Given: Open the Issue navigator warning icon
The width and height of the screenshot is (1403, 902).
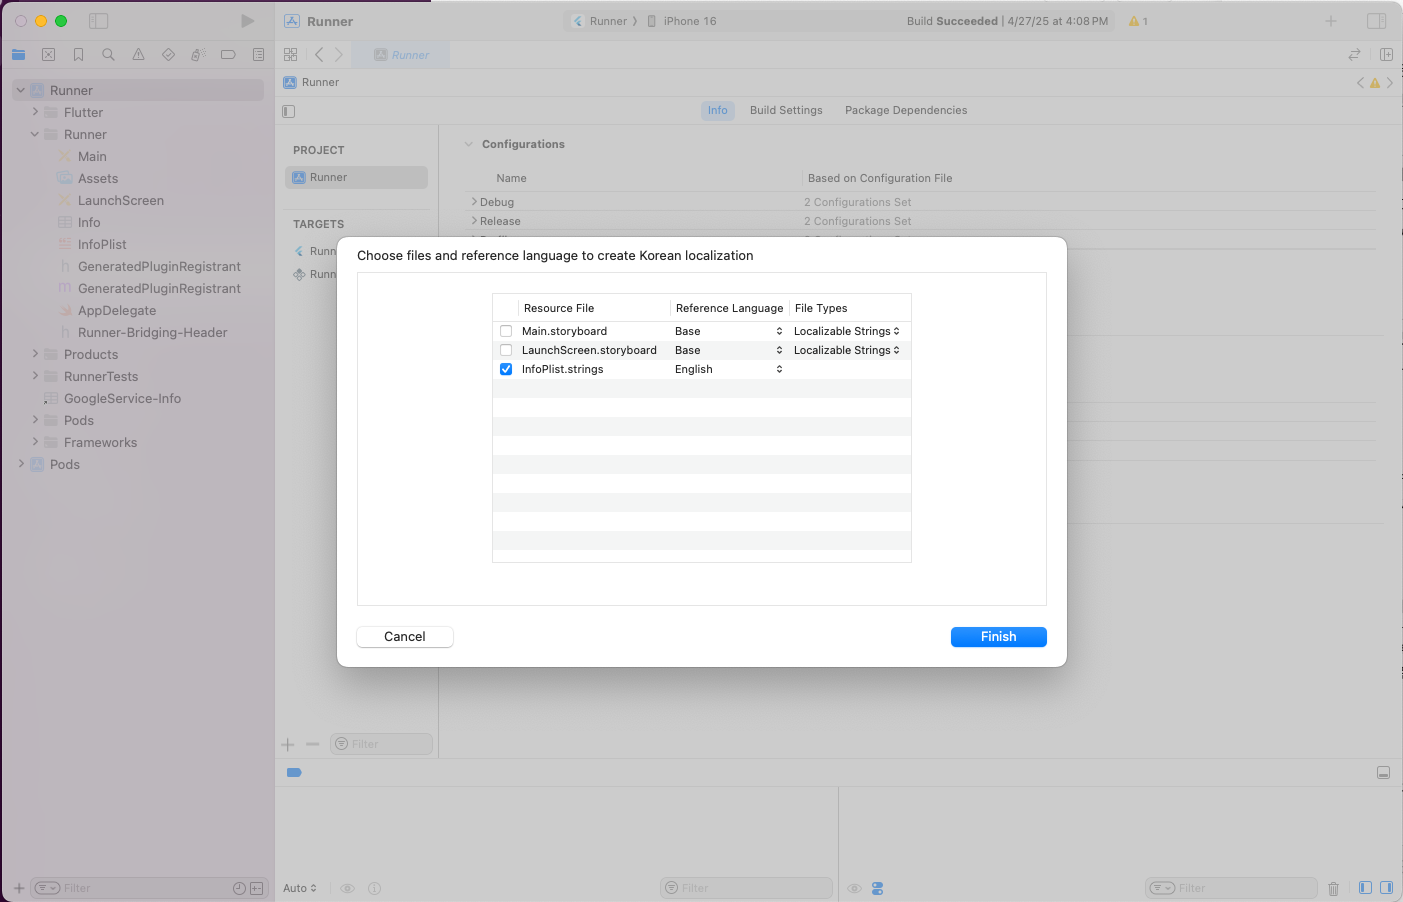Looking at the screenshot, I should (138, 55).
